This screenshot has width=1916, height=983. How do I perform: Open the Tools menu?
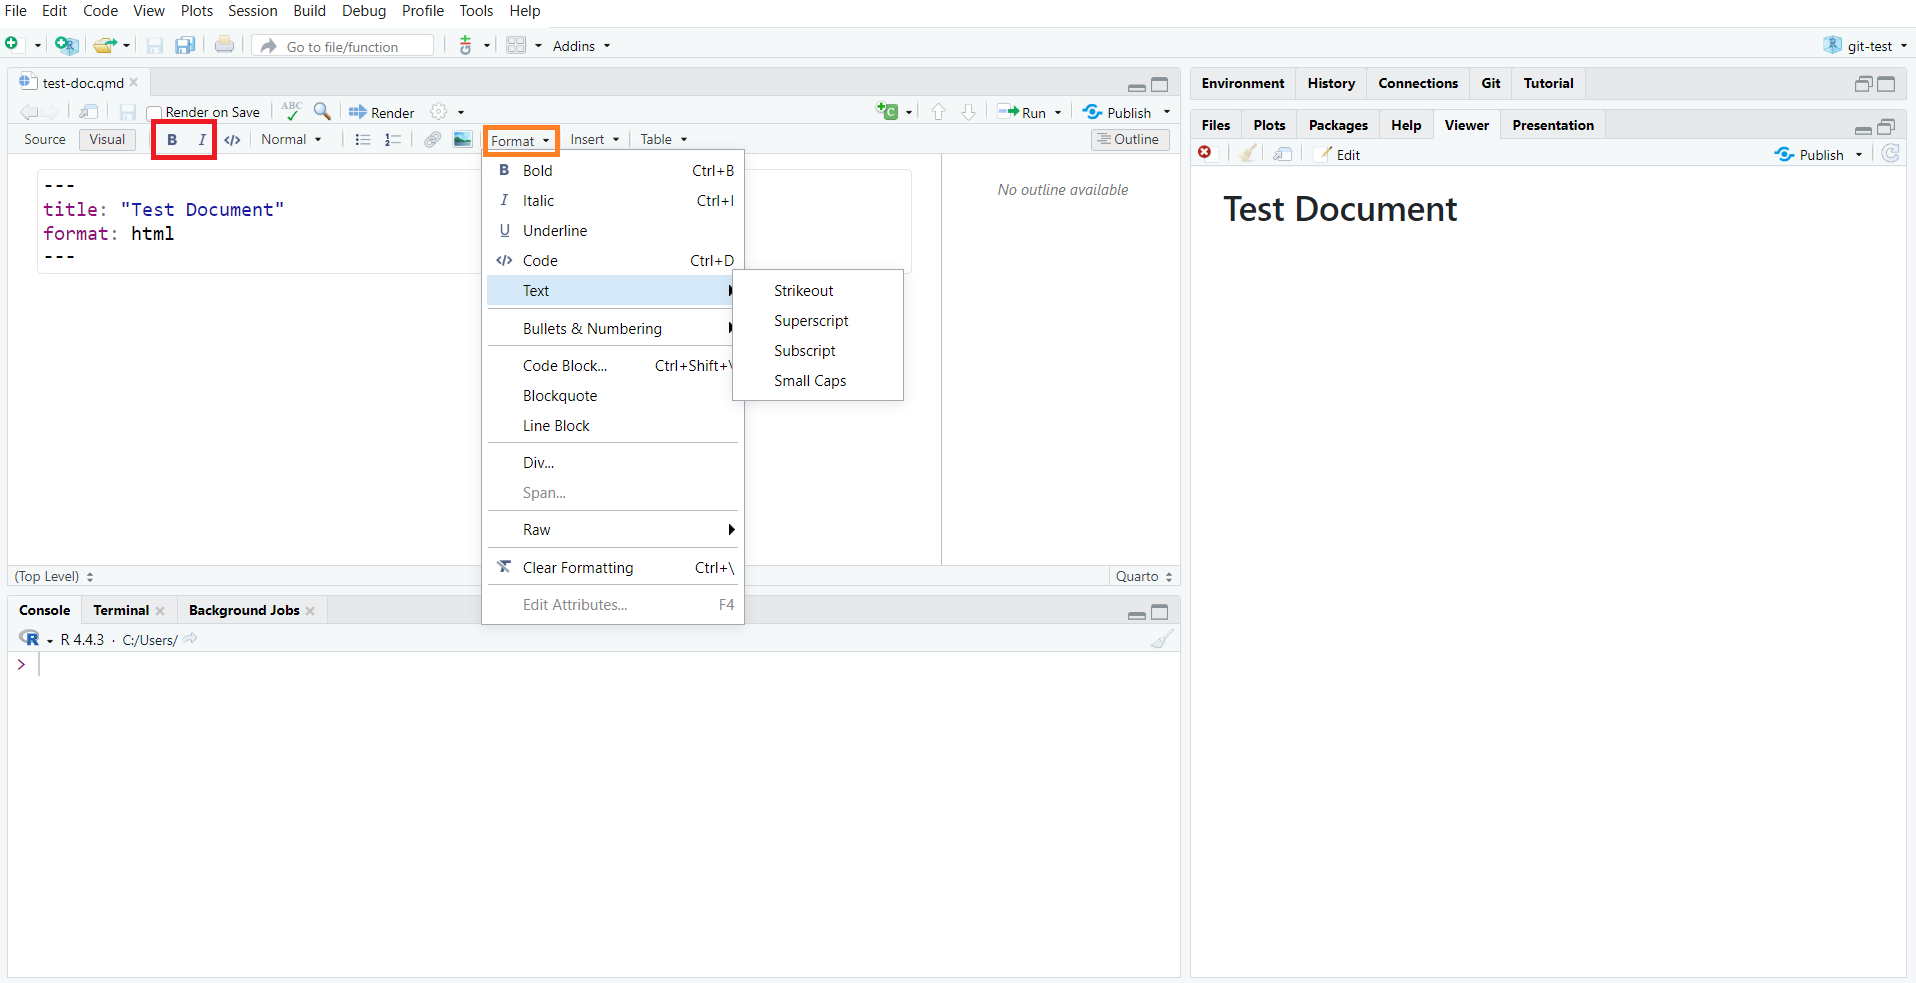(476, 11)
